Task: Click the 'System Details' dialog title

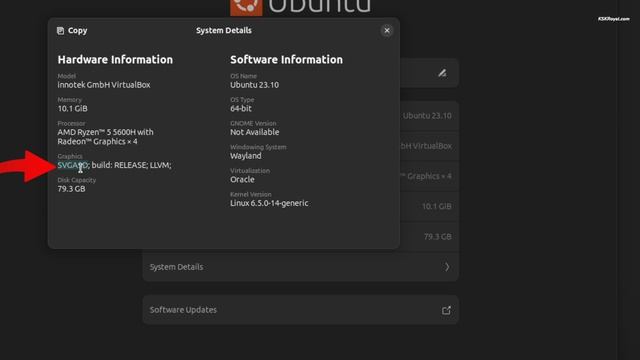Action: tap(224, 31)
